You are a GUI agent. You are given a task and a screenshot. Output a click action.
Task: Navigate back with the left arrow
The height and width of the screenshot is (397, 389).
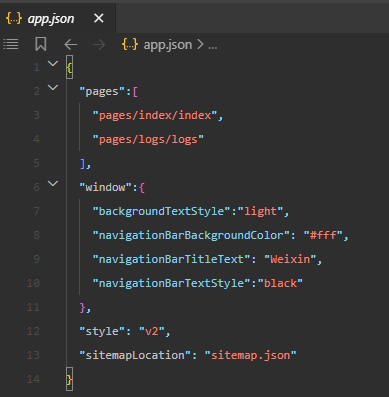point(71,44)
